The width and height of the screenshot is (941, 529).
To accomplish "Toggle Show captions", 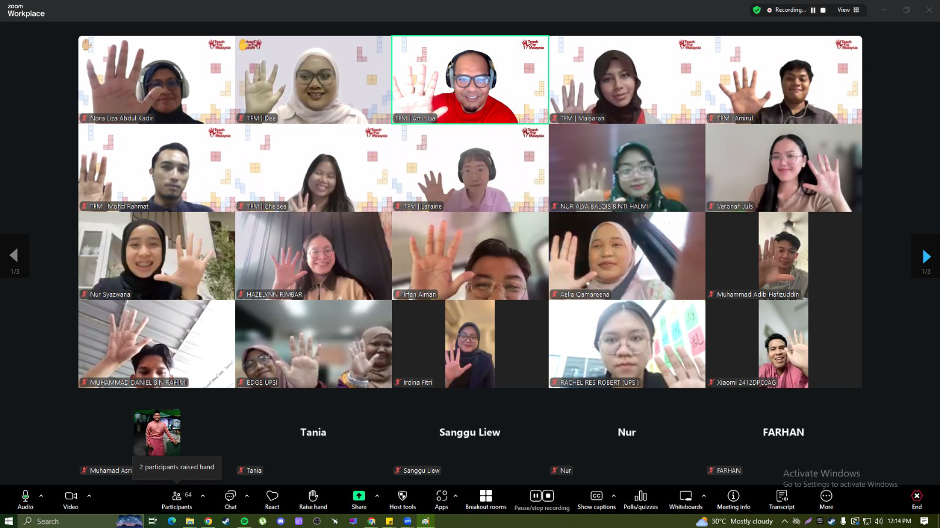I will pos(596,498).
